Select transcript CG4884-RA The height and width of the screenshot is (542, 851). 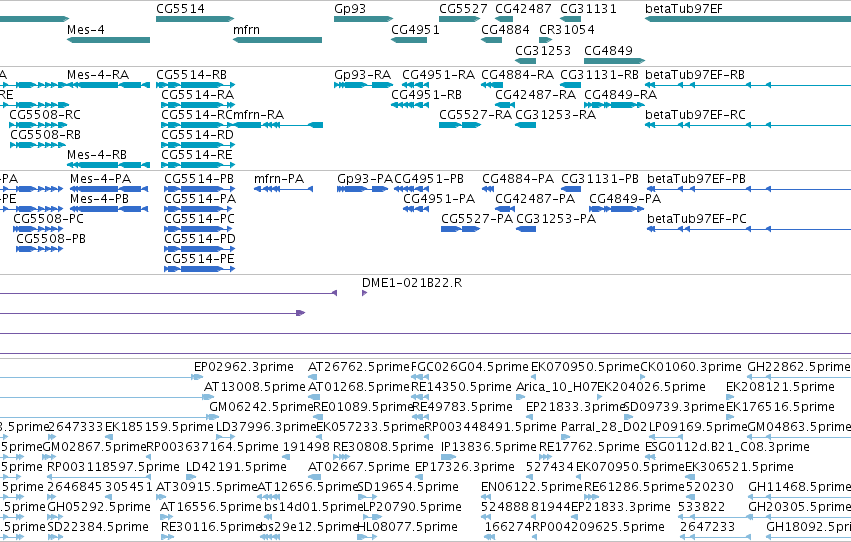492,85
